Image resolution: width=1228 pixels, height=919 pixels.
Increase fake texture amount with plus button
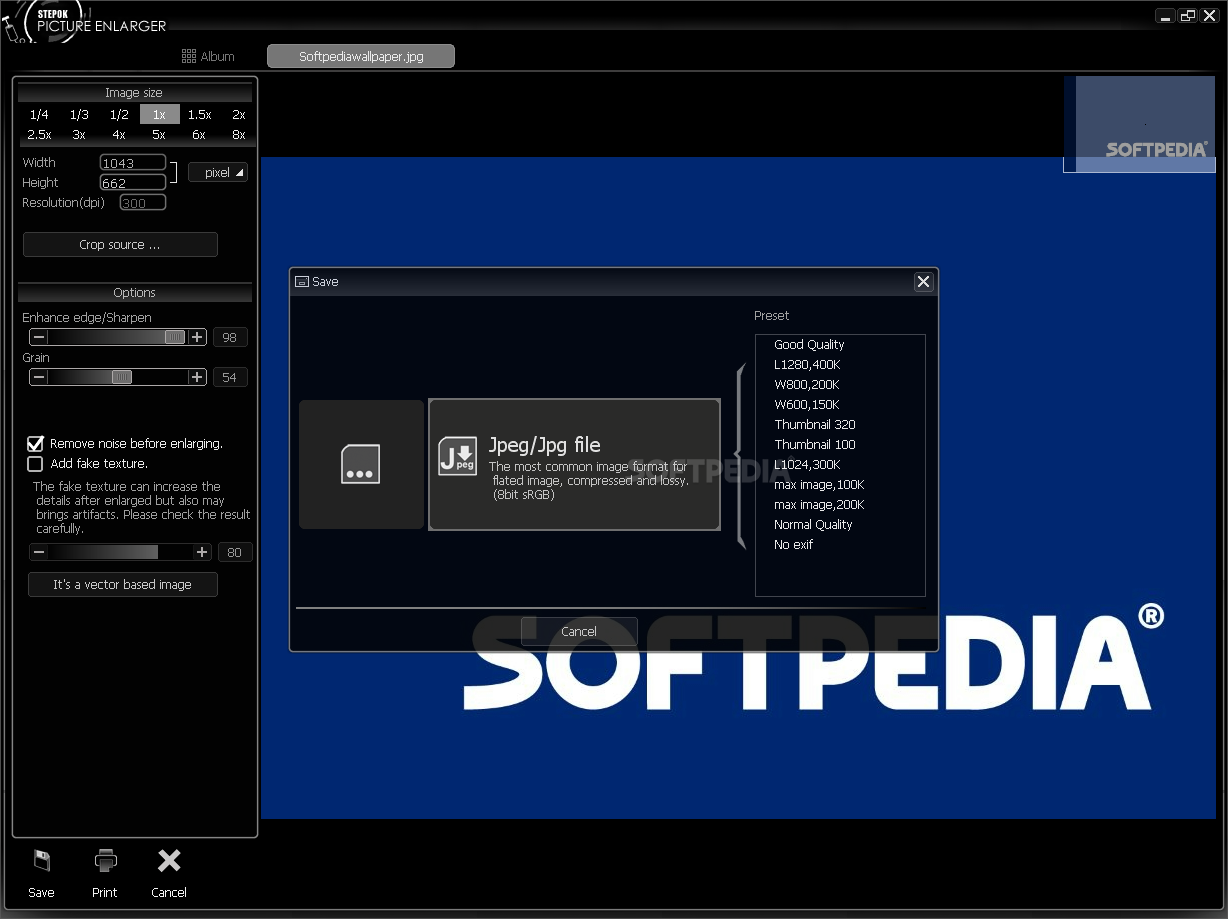202,552
